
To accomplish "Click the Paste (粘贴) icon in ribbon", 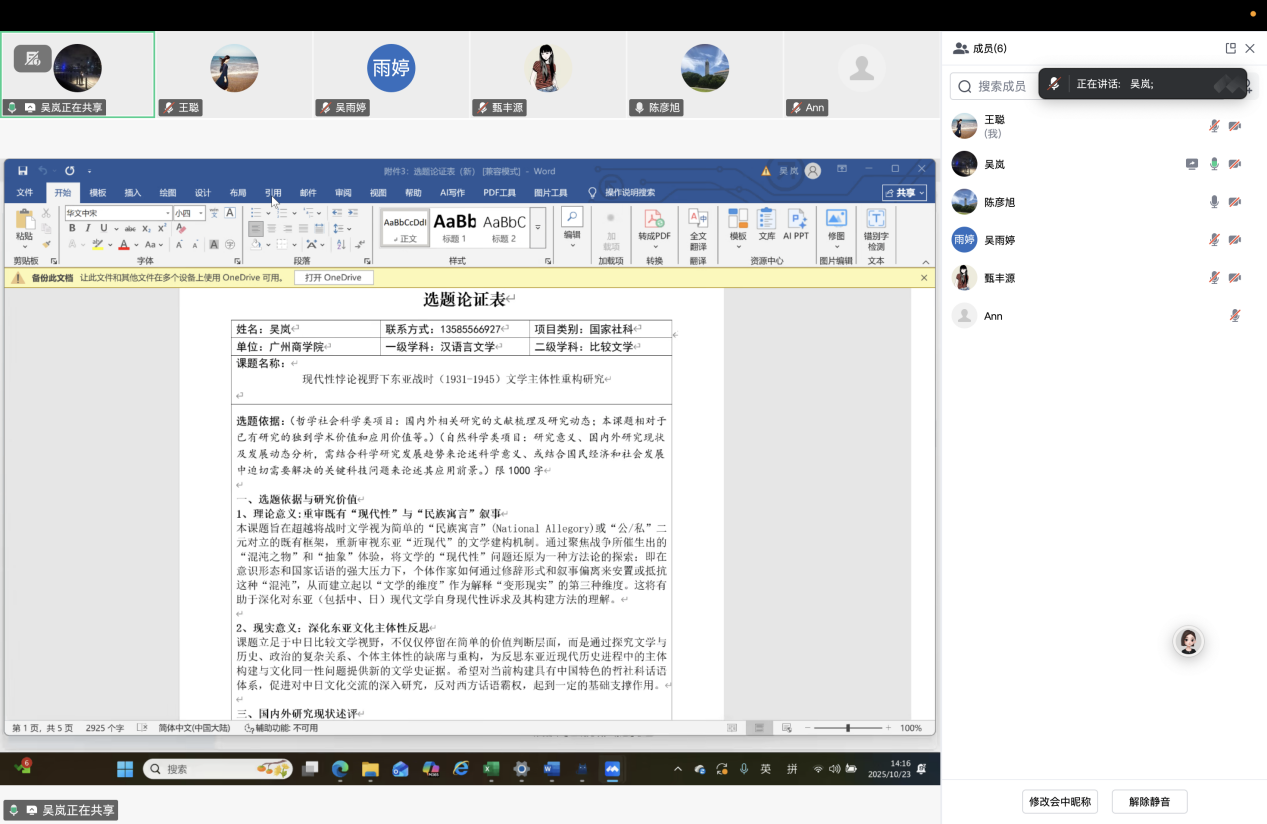I will [24, 227].
